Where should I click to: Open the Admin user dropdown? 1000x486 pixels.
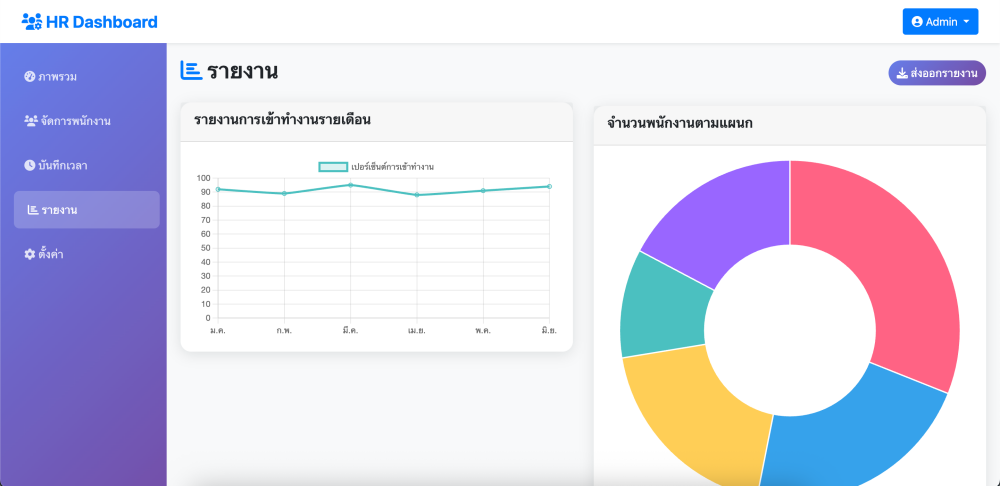pos(940,22)
